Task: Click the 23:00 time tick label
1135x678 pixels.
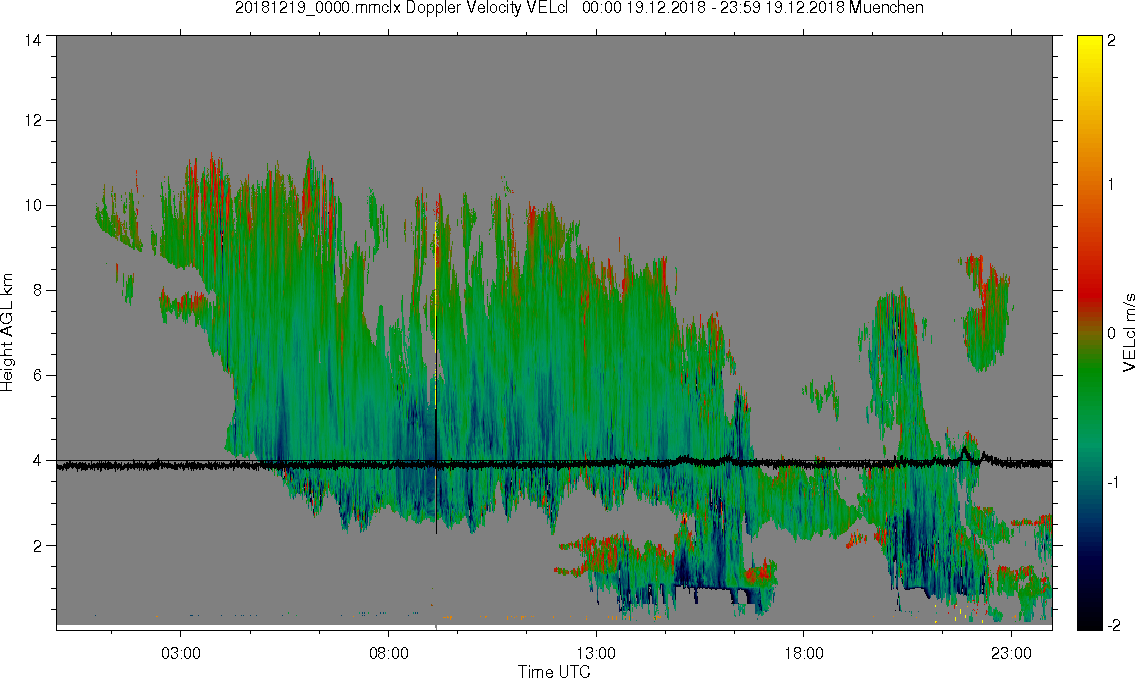Action: click(x=1011, y=653)
